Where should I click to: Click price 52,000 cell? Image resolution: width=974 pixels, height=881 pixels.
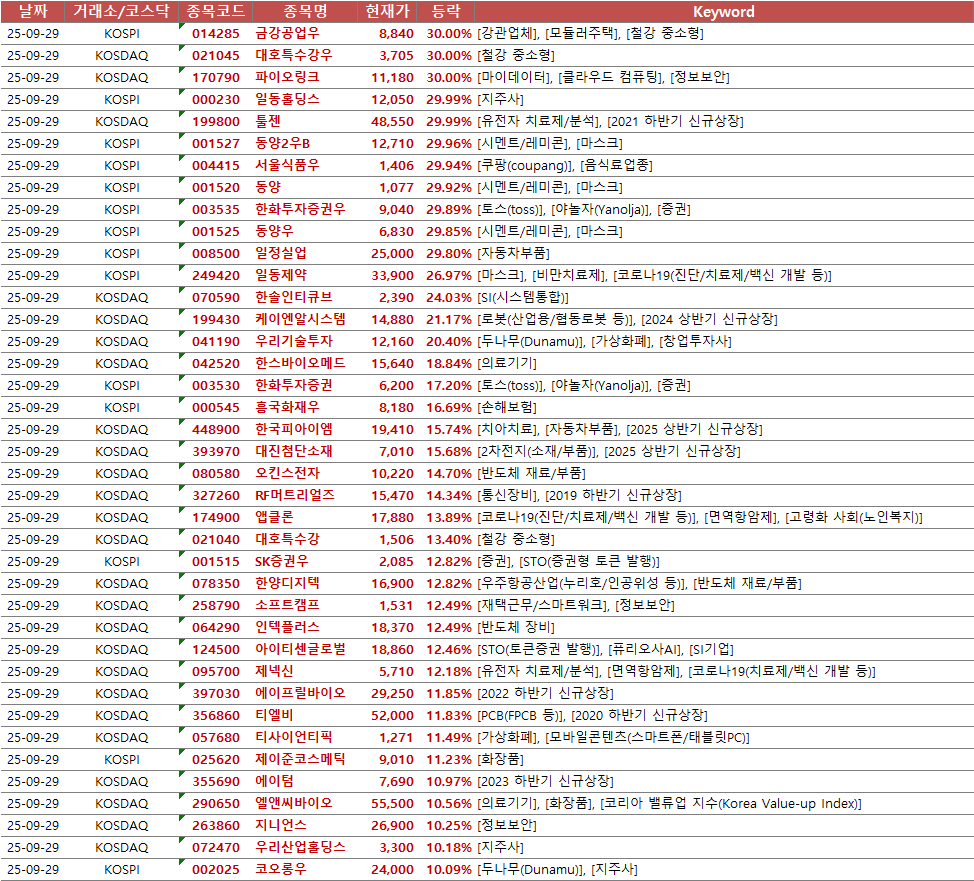(392, 716)
